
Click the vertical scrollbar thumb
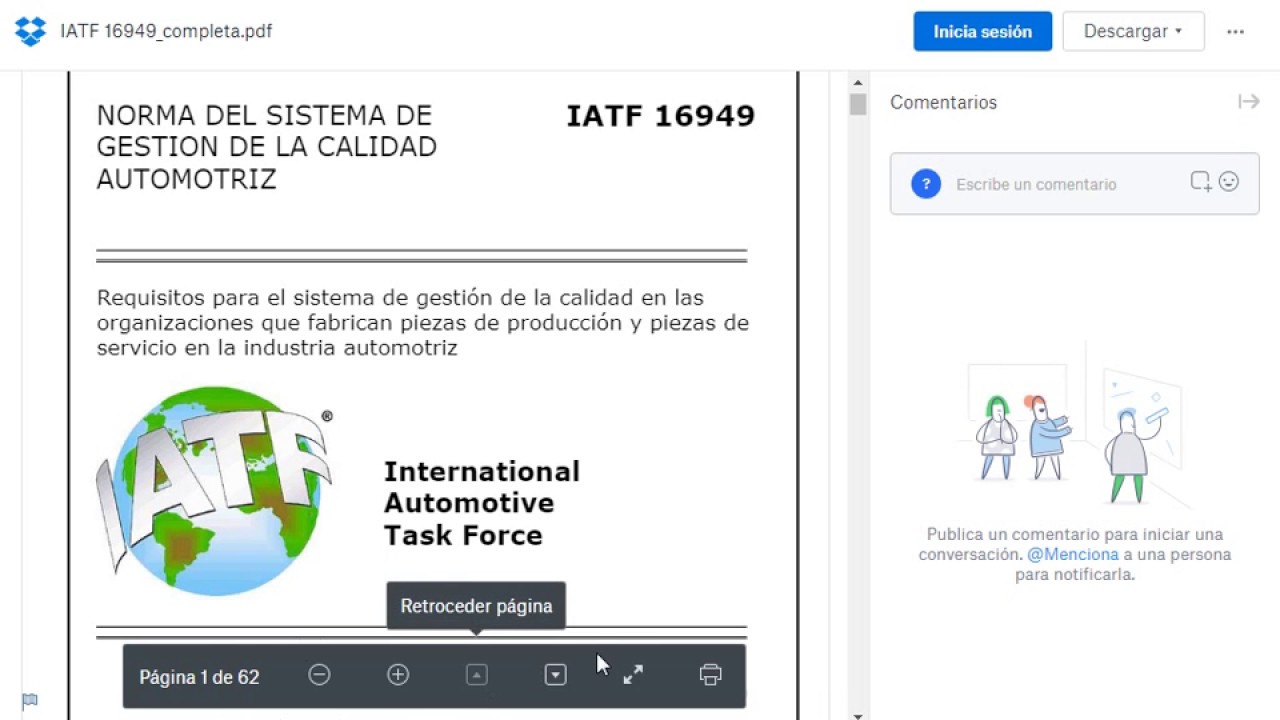coord(858,104)
